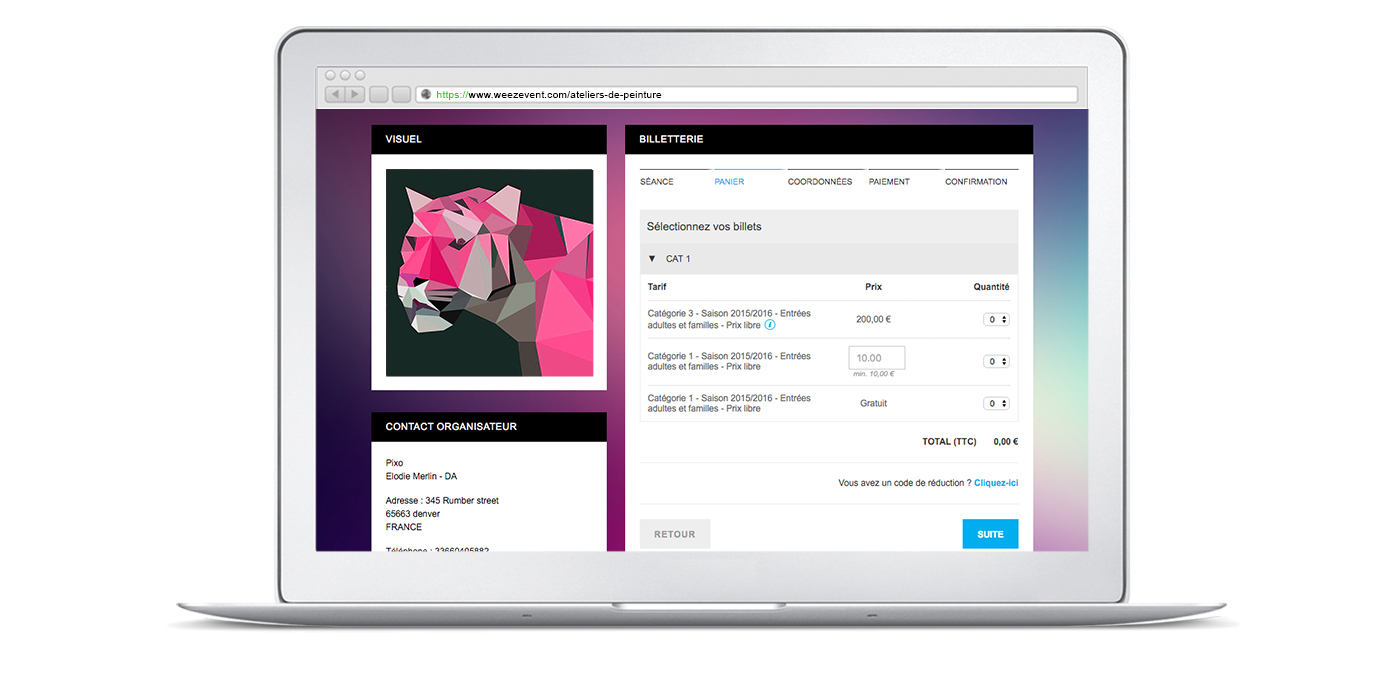Open the CONFIRMATION step tab
The image size is (1400, 673).
(x=976, y=182)
